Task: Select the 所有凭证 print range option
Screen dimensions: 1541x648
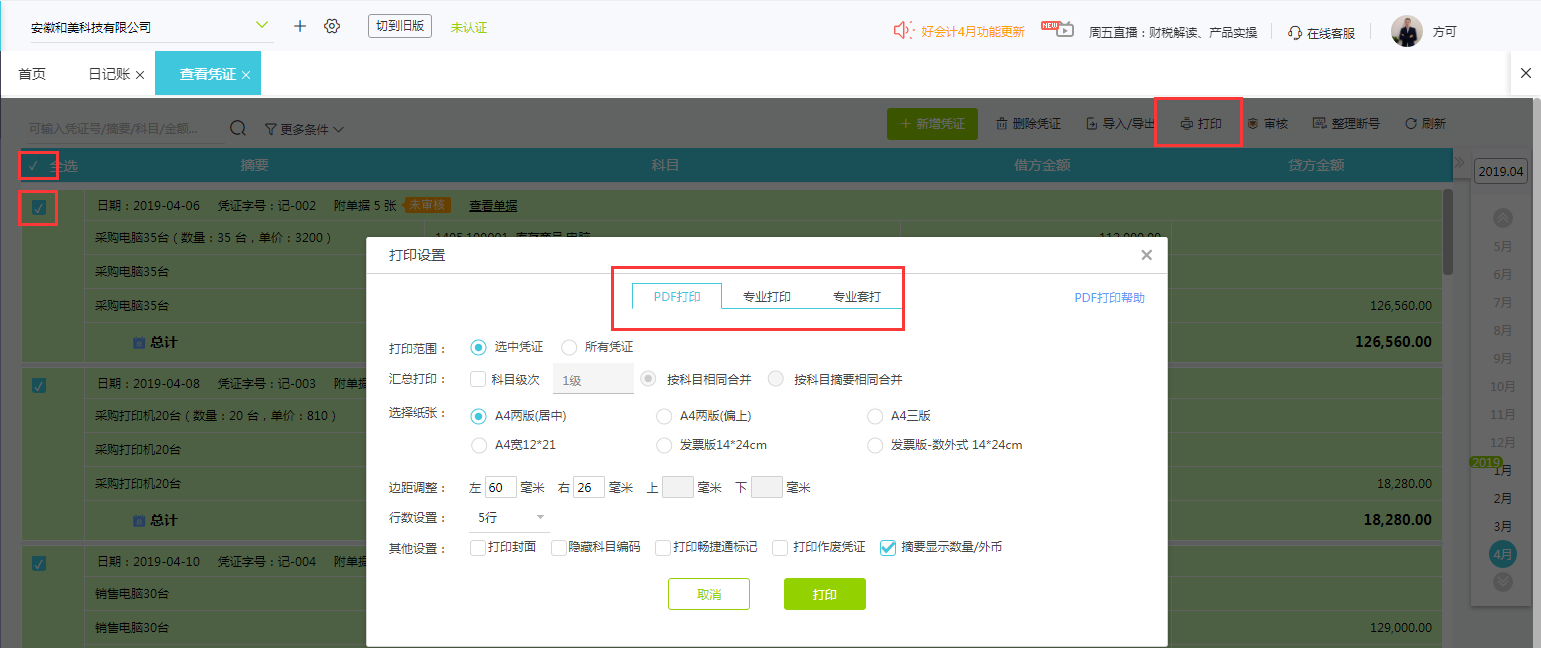Action: tap(570, 347)
